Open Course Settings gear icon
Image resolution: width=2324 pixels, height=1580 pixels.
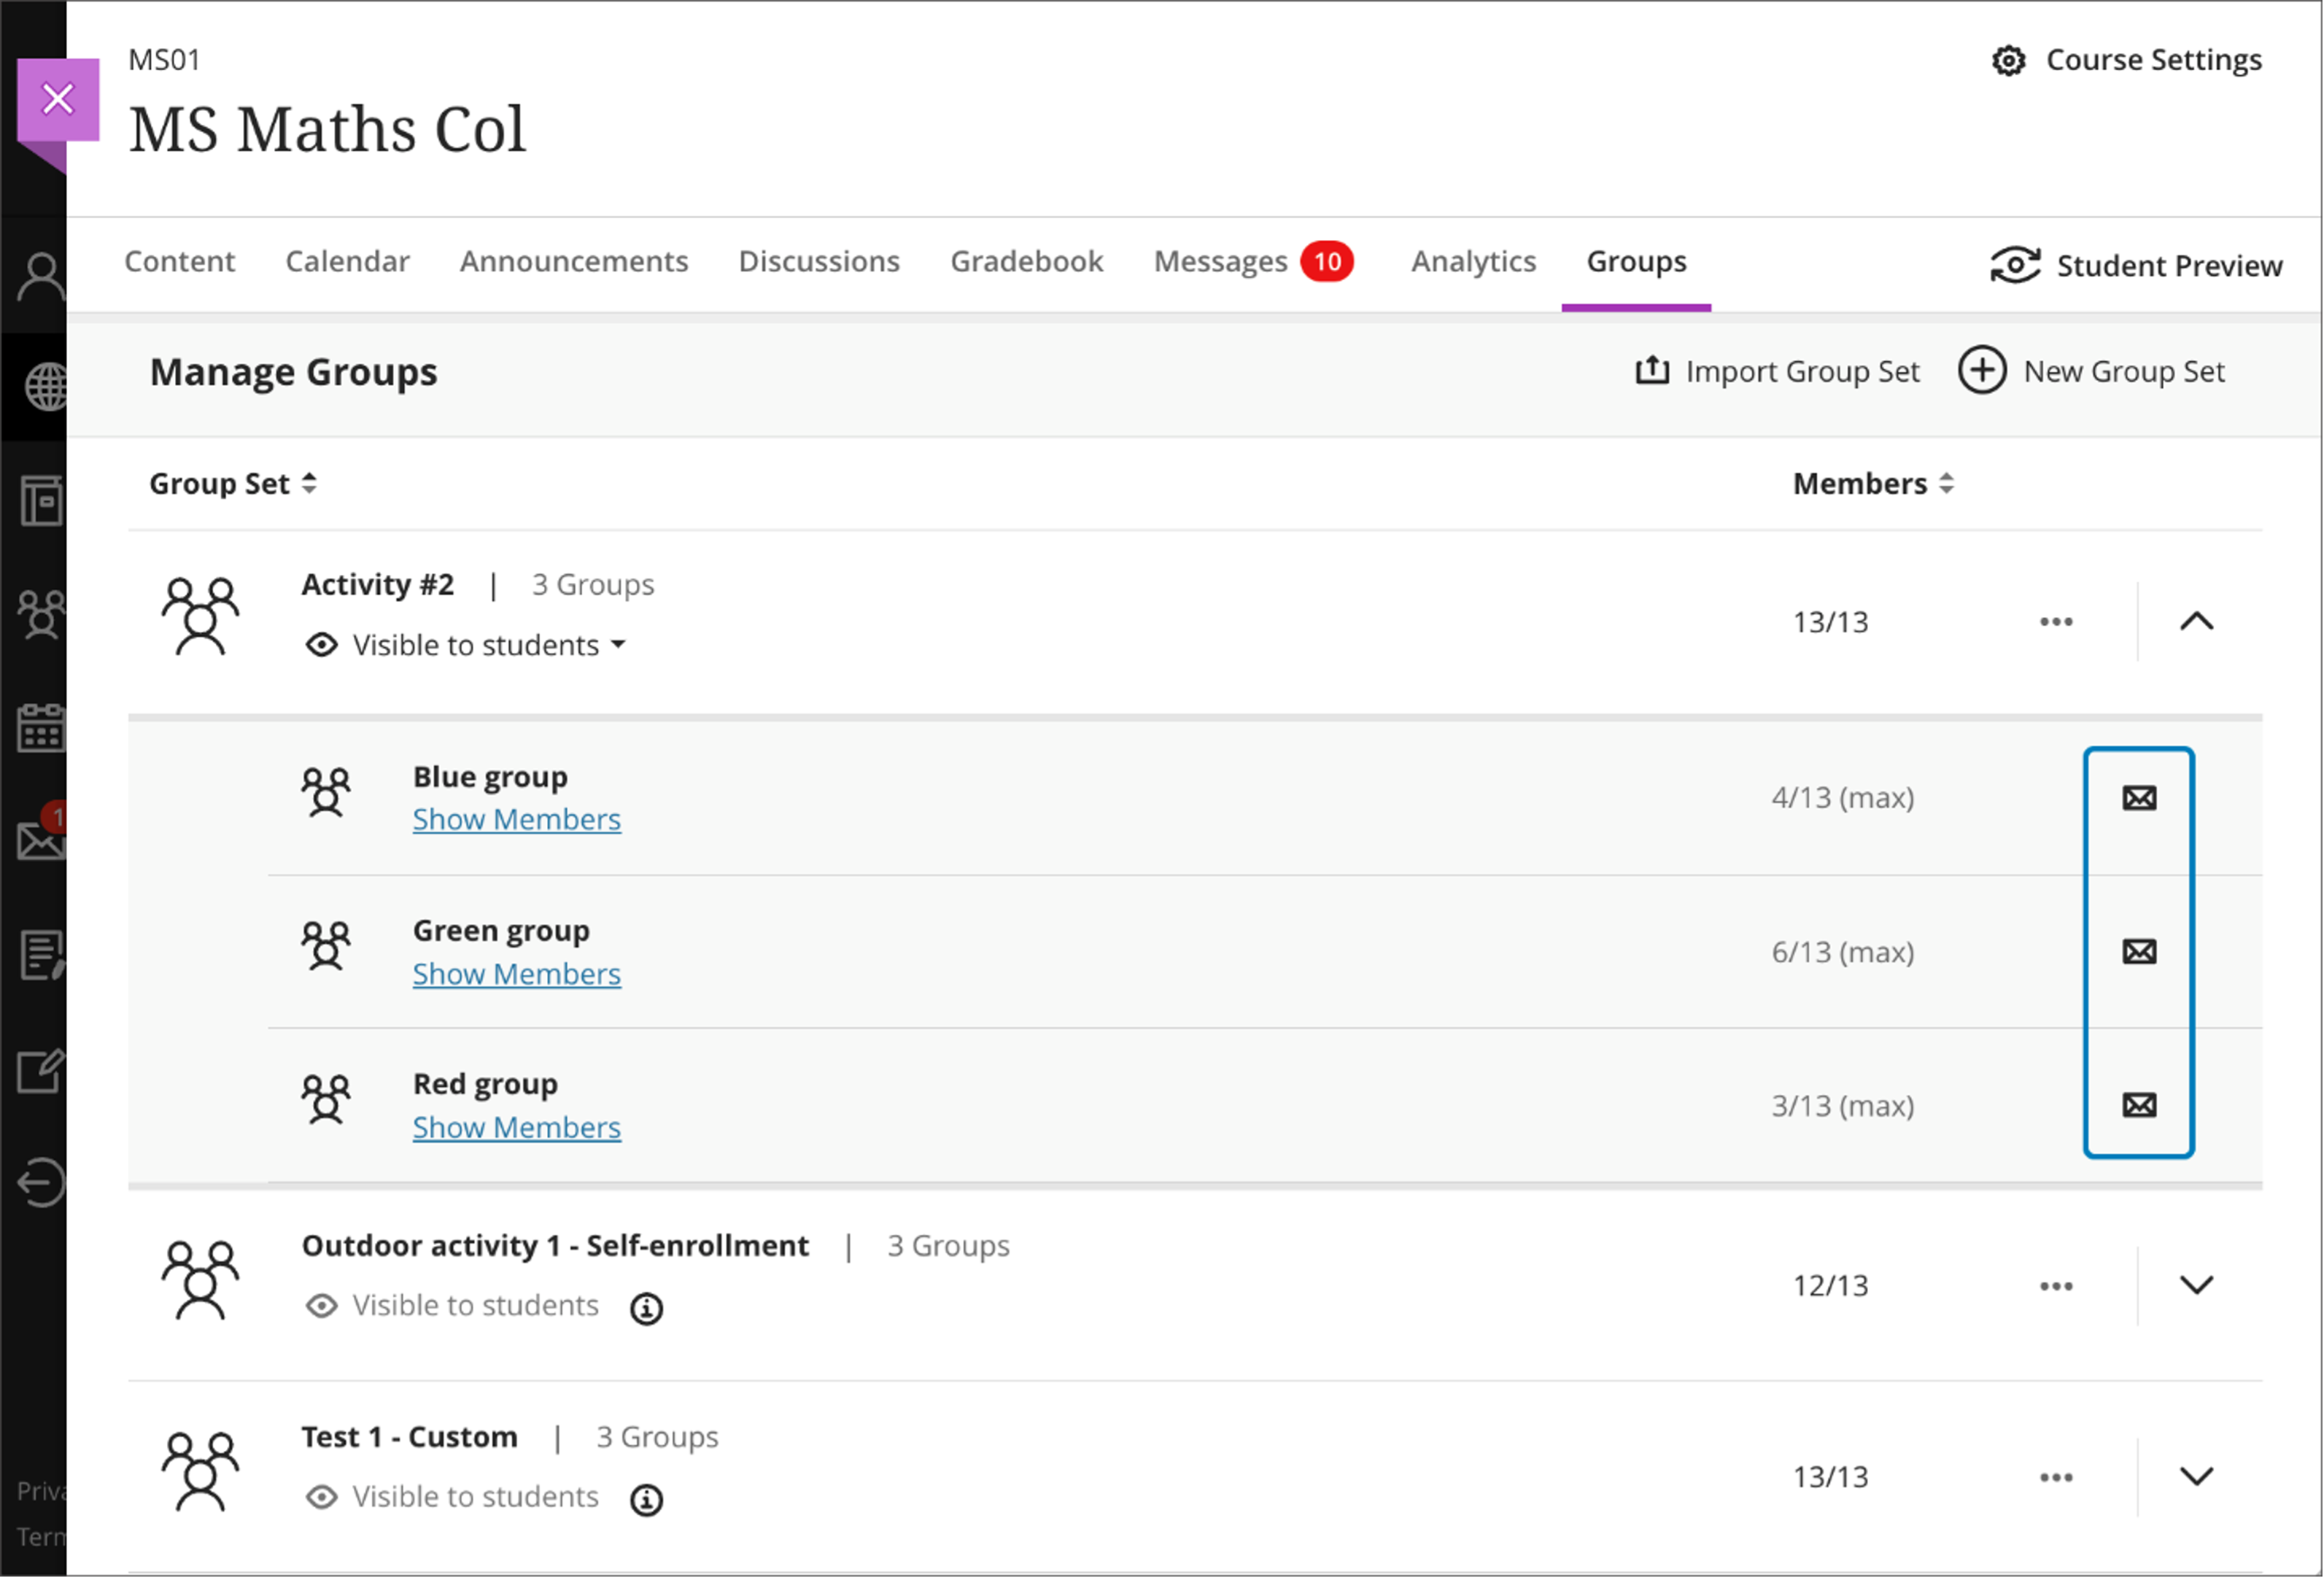click(x=2008, y=61)
